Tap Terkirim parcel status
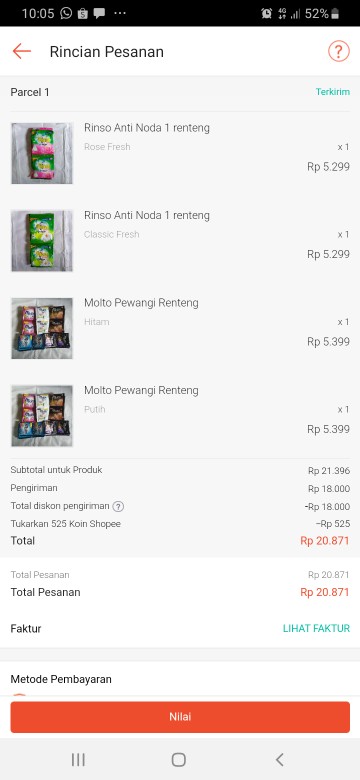This screenshot has height=780, width=360. coord(333,92)
